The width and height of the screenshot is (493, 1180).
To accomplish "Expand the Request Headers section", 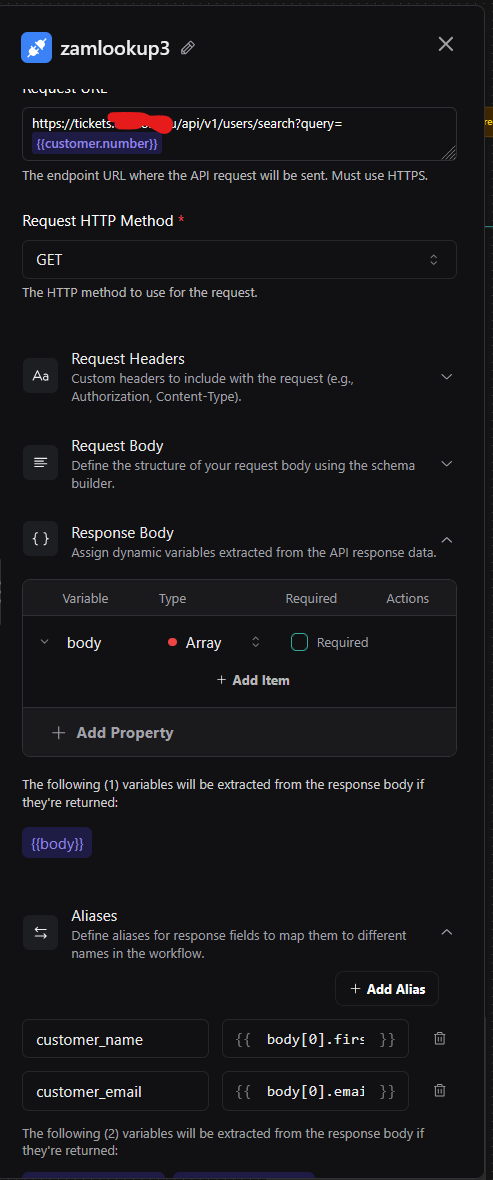I will click(446, 376).
